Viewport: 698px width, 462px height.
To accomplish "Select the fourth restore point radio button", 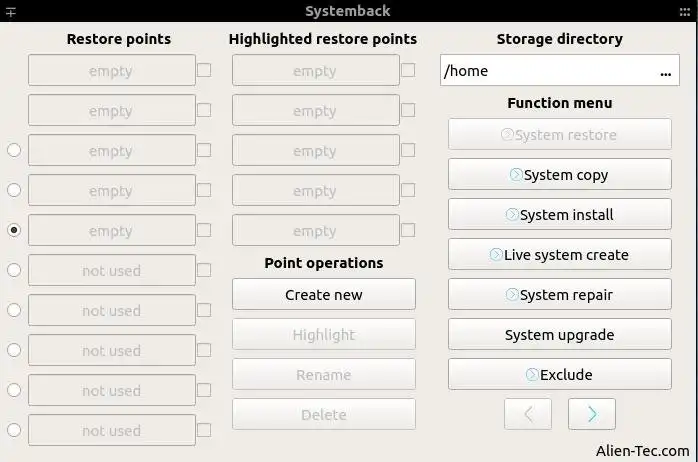I will (x=14, y=190).
